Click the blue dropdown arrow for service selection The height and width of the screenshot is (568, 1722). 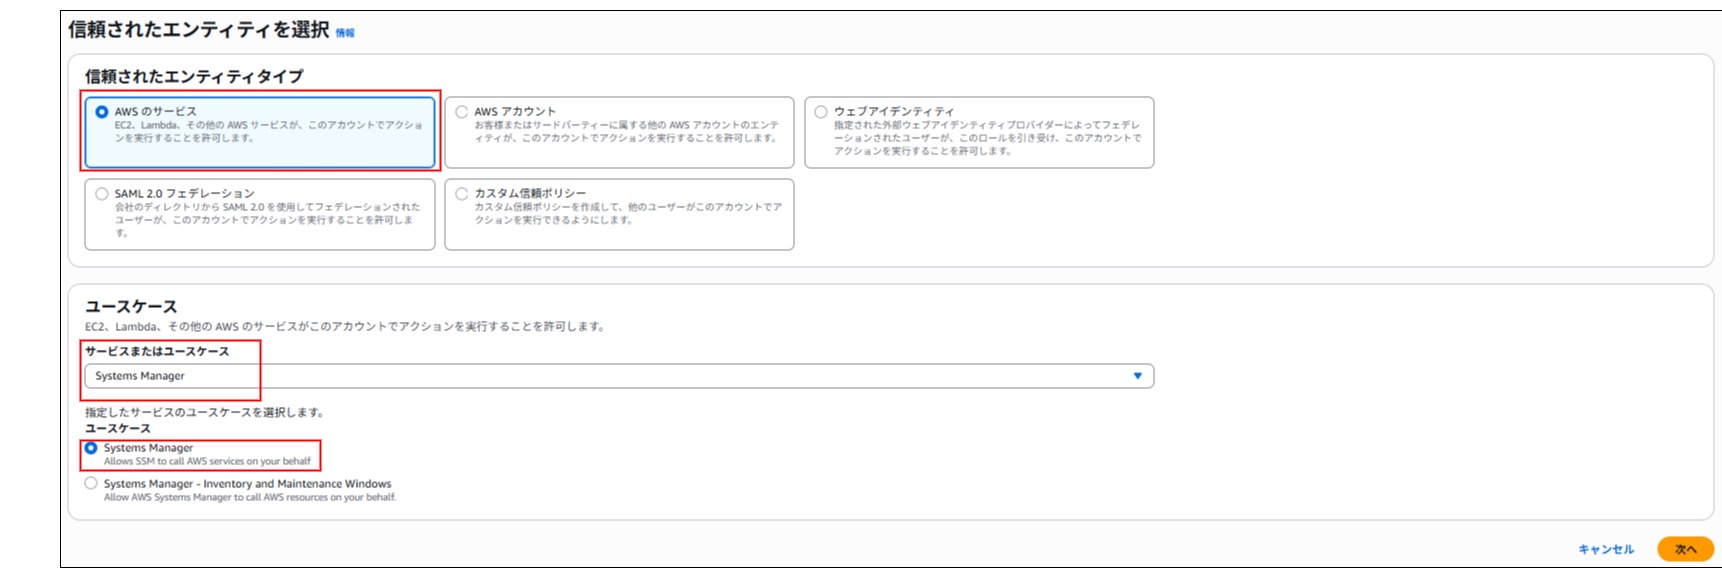(1137, 376)
